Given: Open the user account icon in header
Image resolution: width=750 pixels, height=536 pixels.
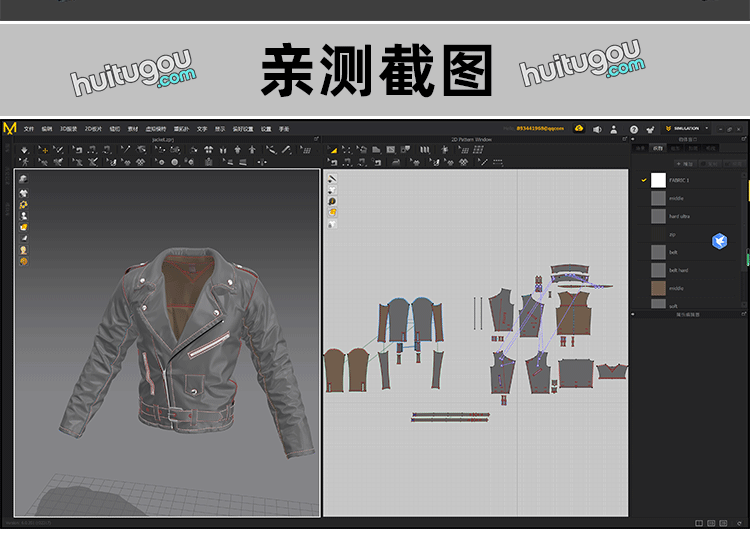Looking at the screenshot, I should [x=613, y=129].
